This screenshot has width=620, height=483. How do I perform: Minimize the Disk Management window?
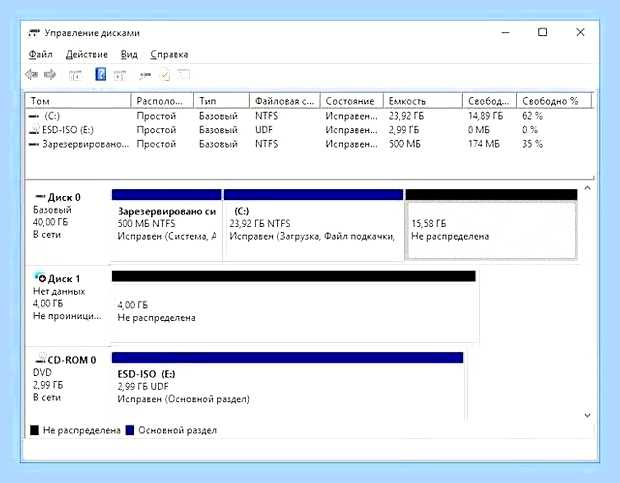click(x=505, y=33)
